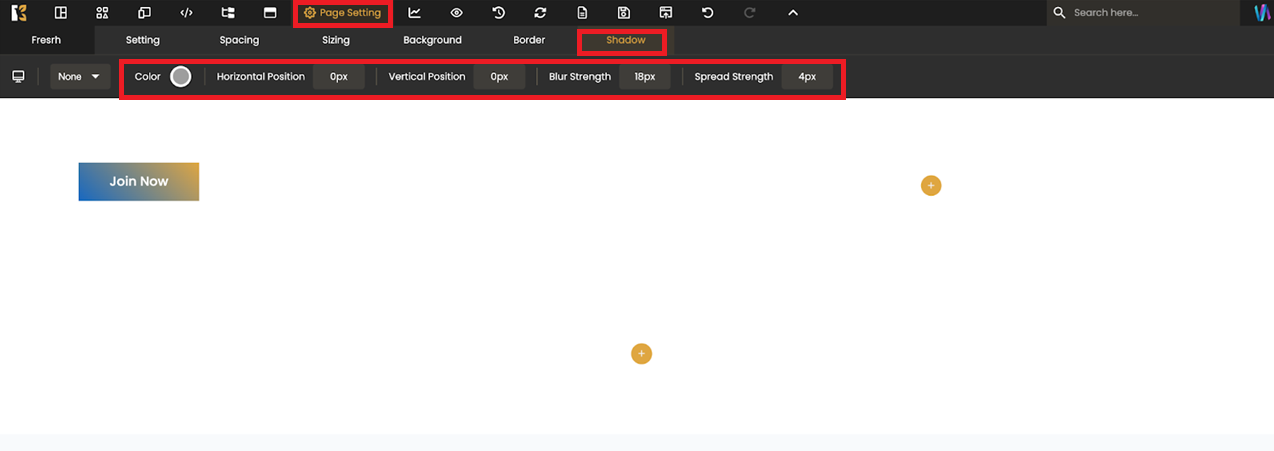This screenshot has height=451, width=1274.
Task: Click the structure tree icon
Action: click(x=228, y=13)
